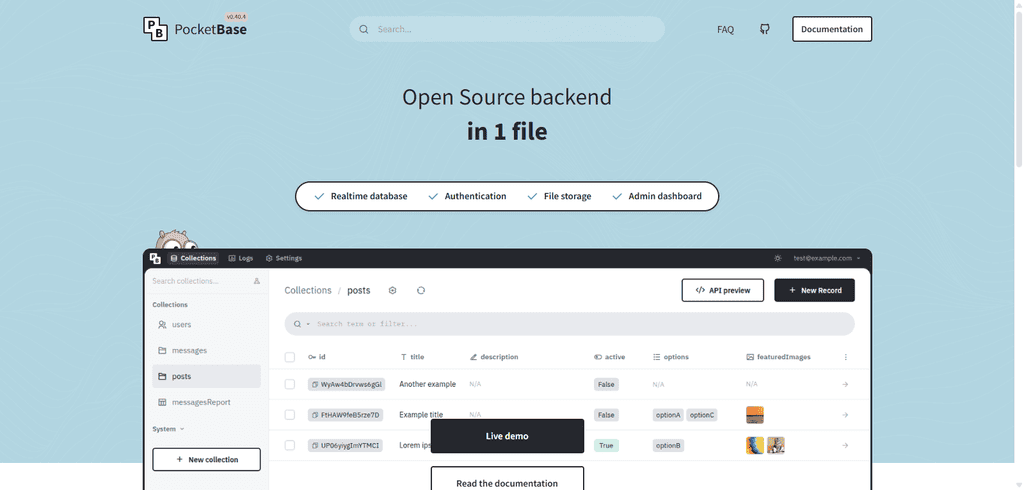Click the True active badge
Viewport: 1024px width, 490px height.
pyautogui.click(x=606, y=446)
